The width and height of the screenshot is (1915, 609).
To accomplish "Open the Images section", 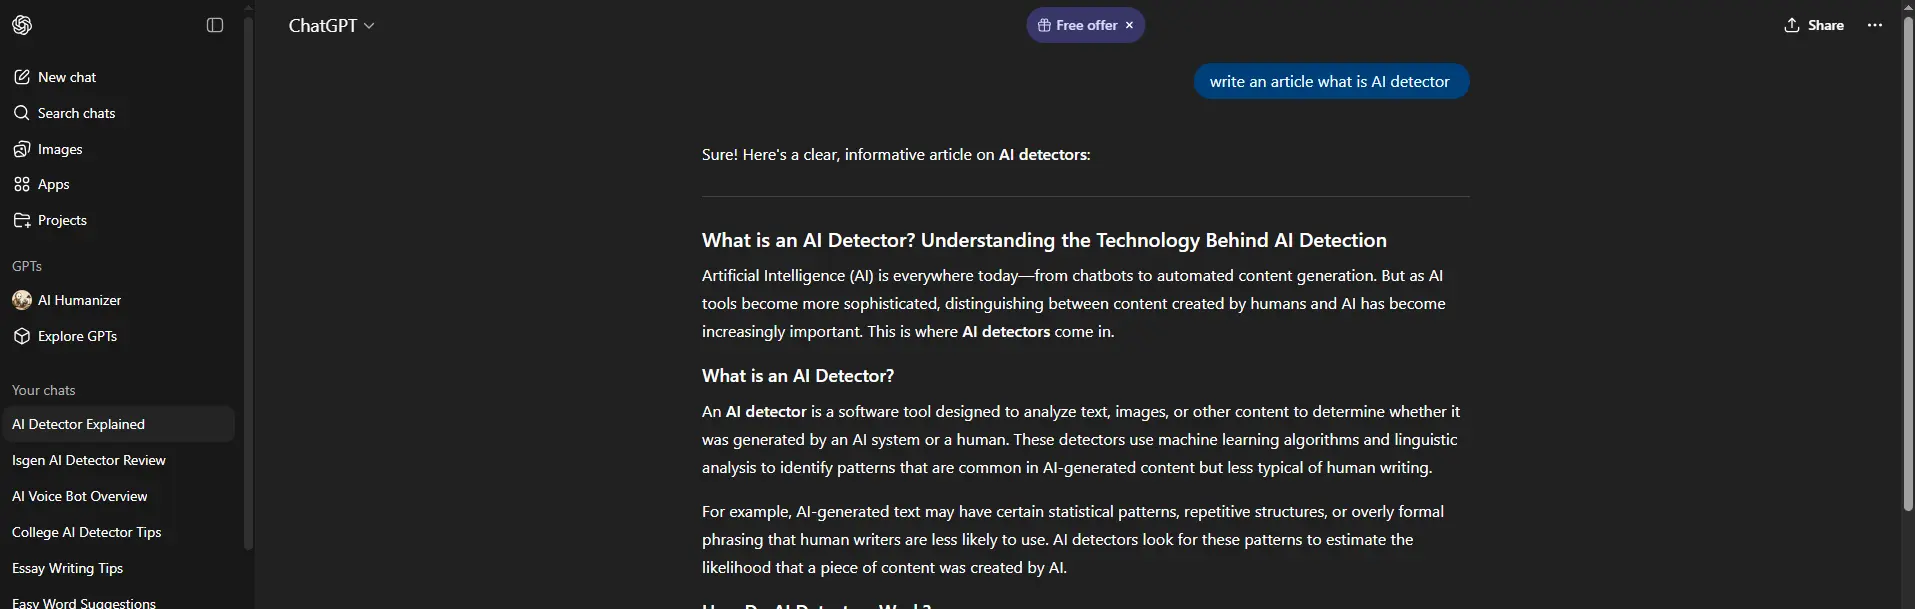I will [x=60, y=149].
